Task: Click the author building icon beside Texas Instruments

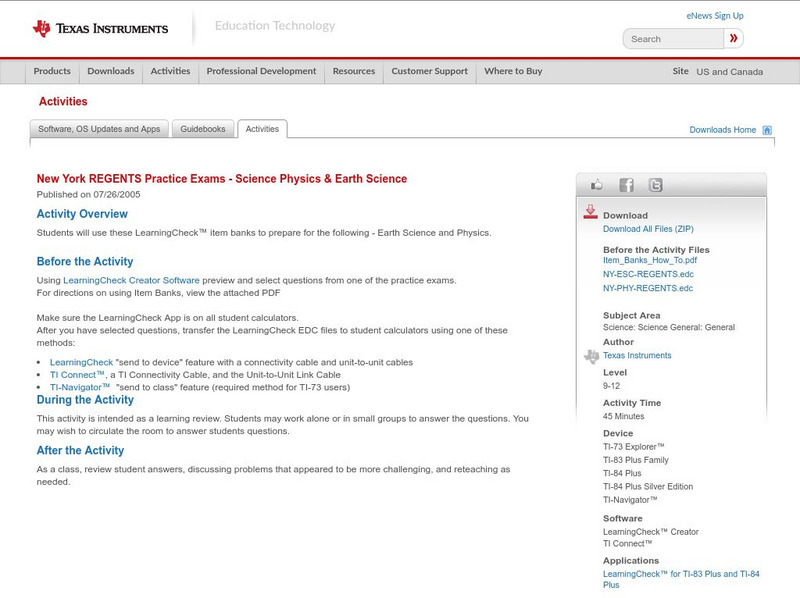Action: tap(590, 355)
